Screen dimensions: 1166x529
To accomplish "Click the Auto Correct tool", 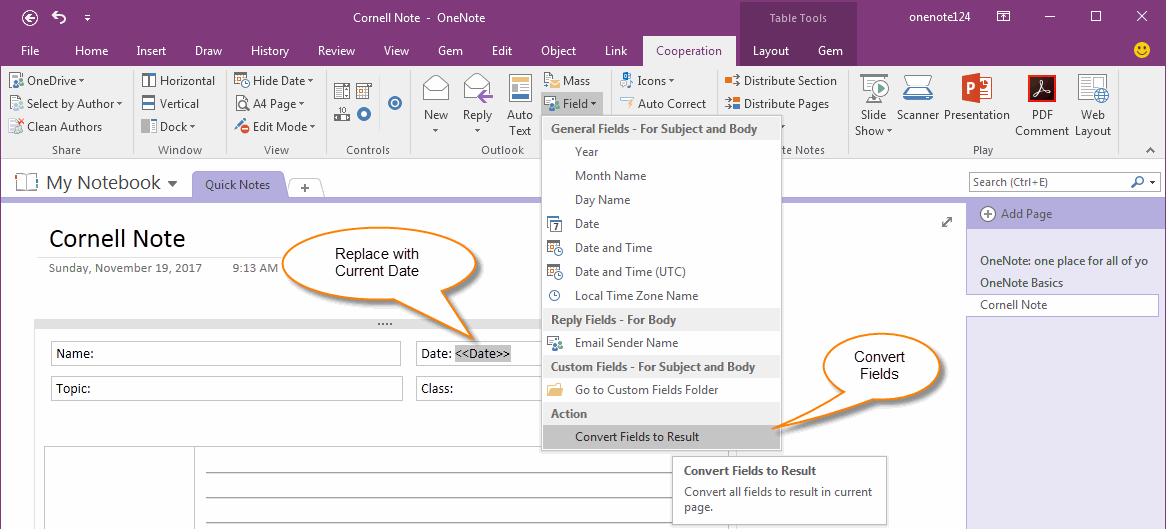I will pos(663,103).
